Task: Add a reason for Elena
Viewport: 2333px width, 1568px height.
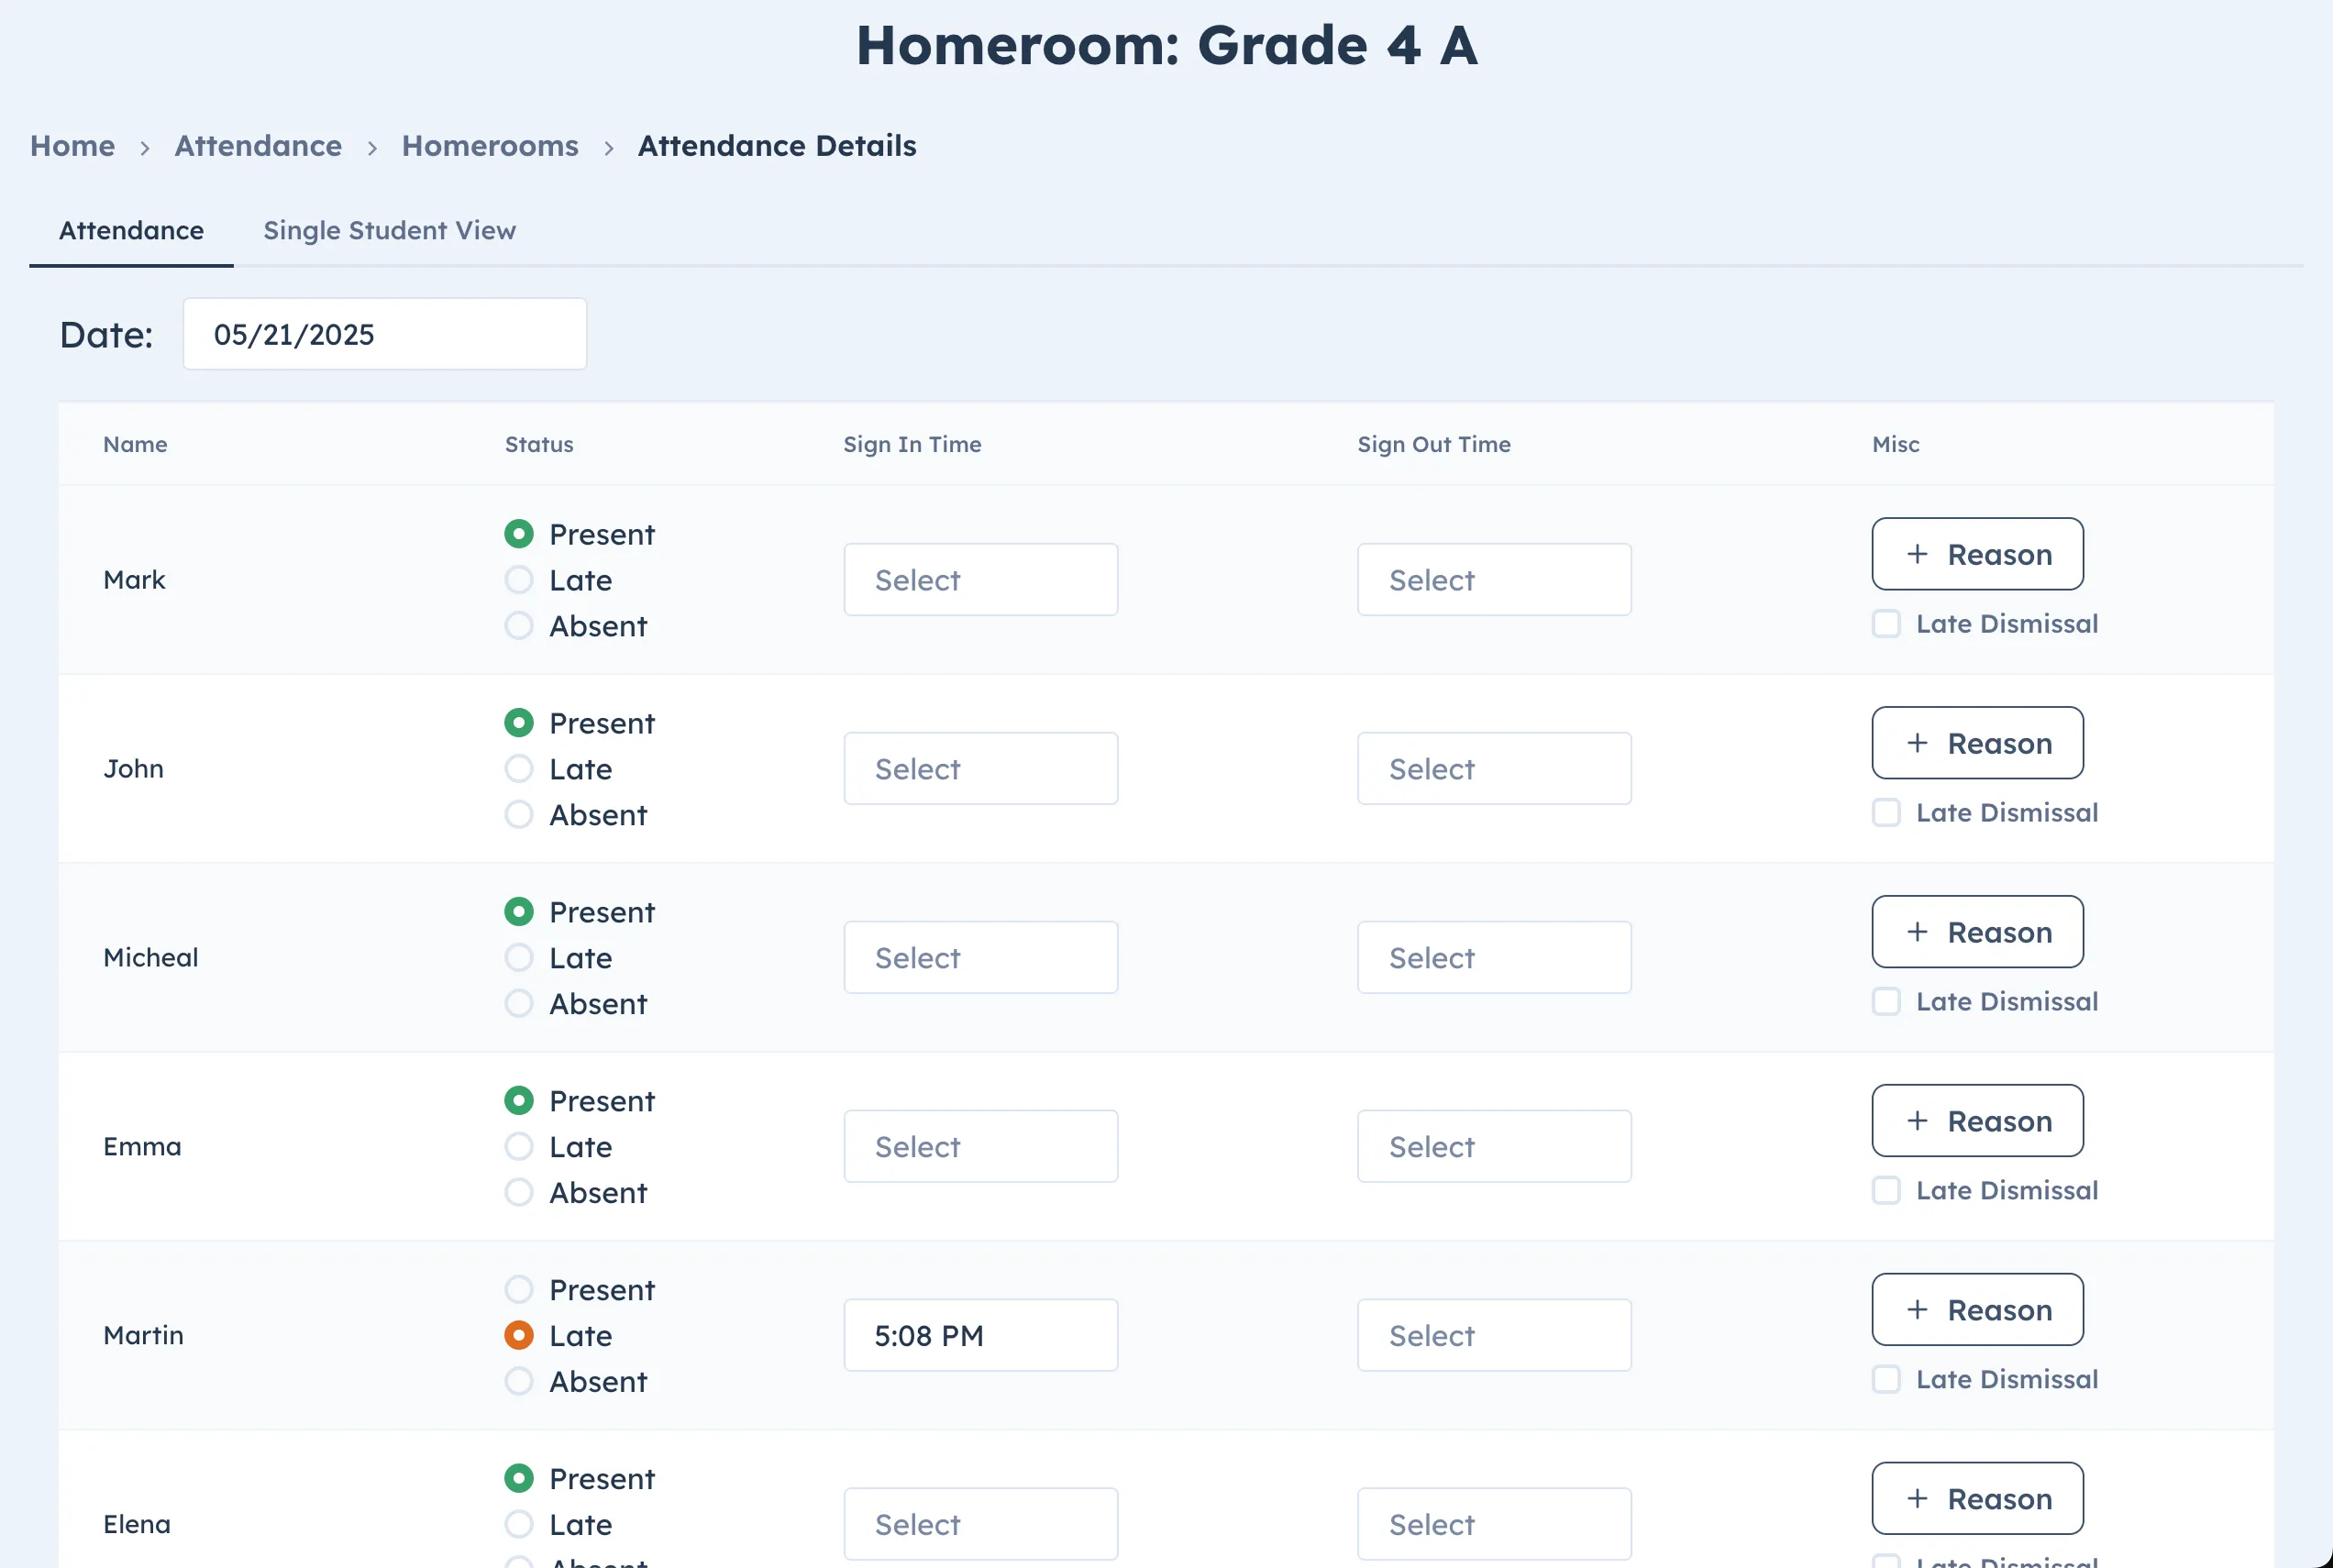Action: point(1977,1498)
